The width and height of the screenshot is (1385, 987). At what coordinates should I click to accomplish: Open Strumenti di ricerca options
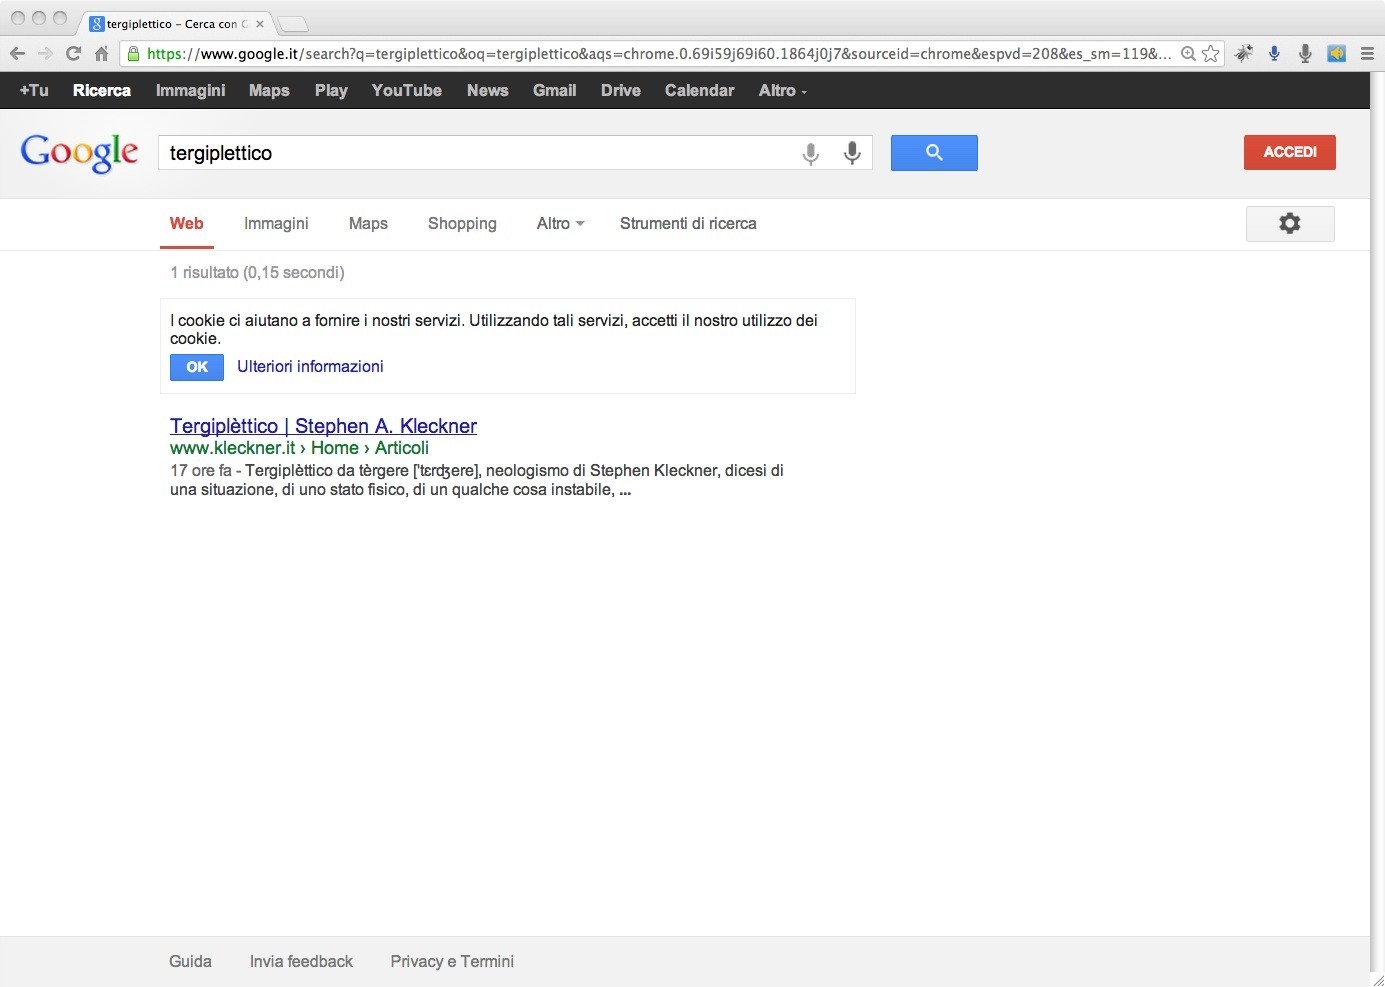tap(688, 224)
